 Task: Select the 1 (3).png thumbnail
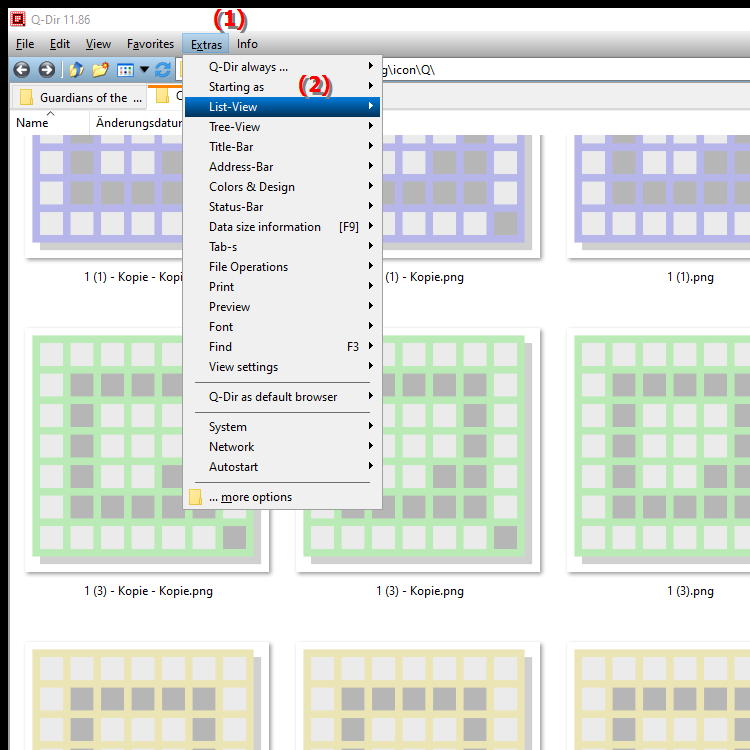click(x=658, y=450)
